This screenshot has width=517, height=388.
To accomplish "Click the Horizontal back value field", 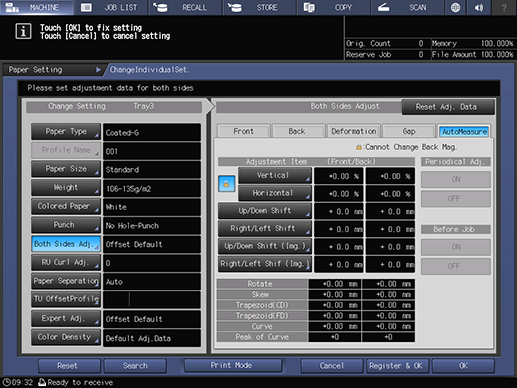I will coord(390,194).
